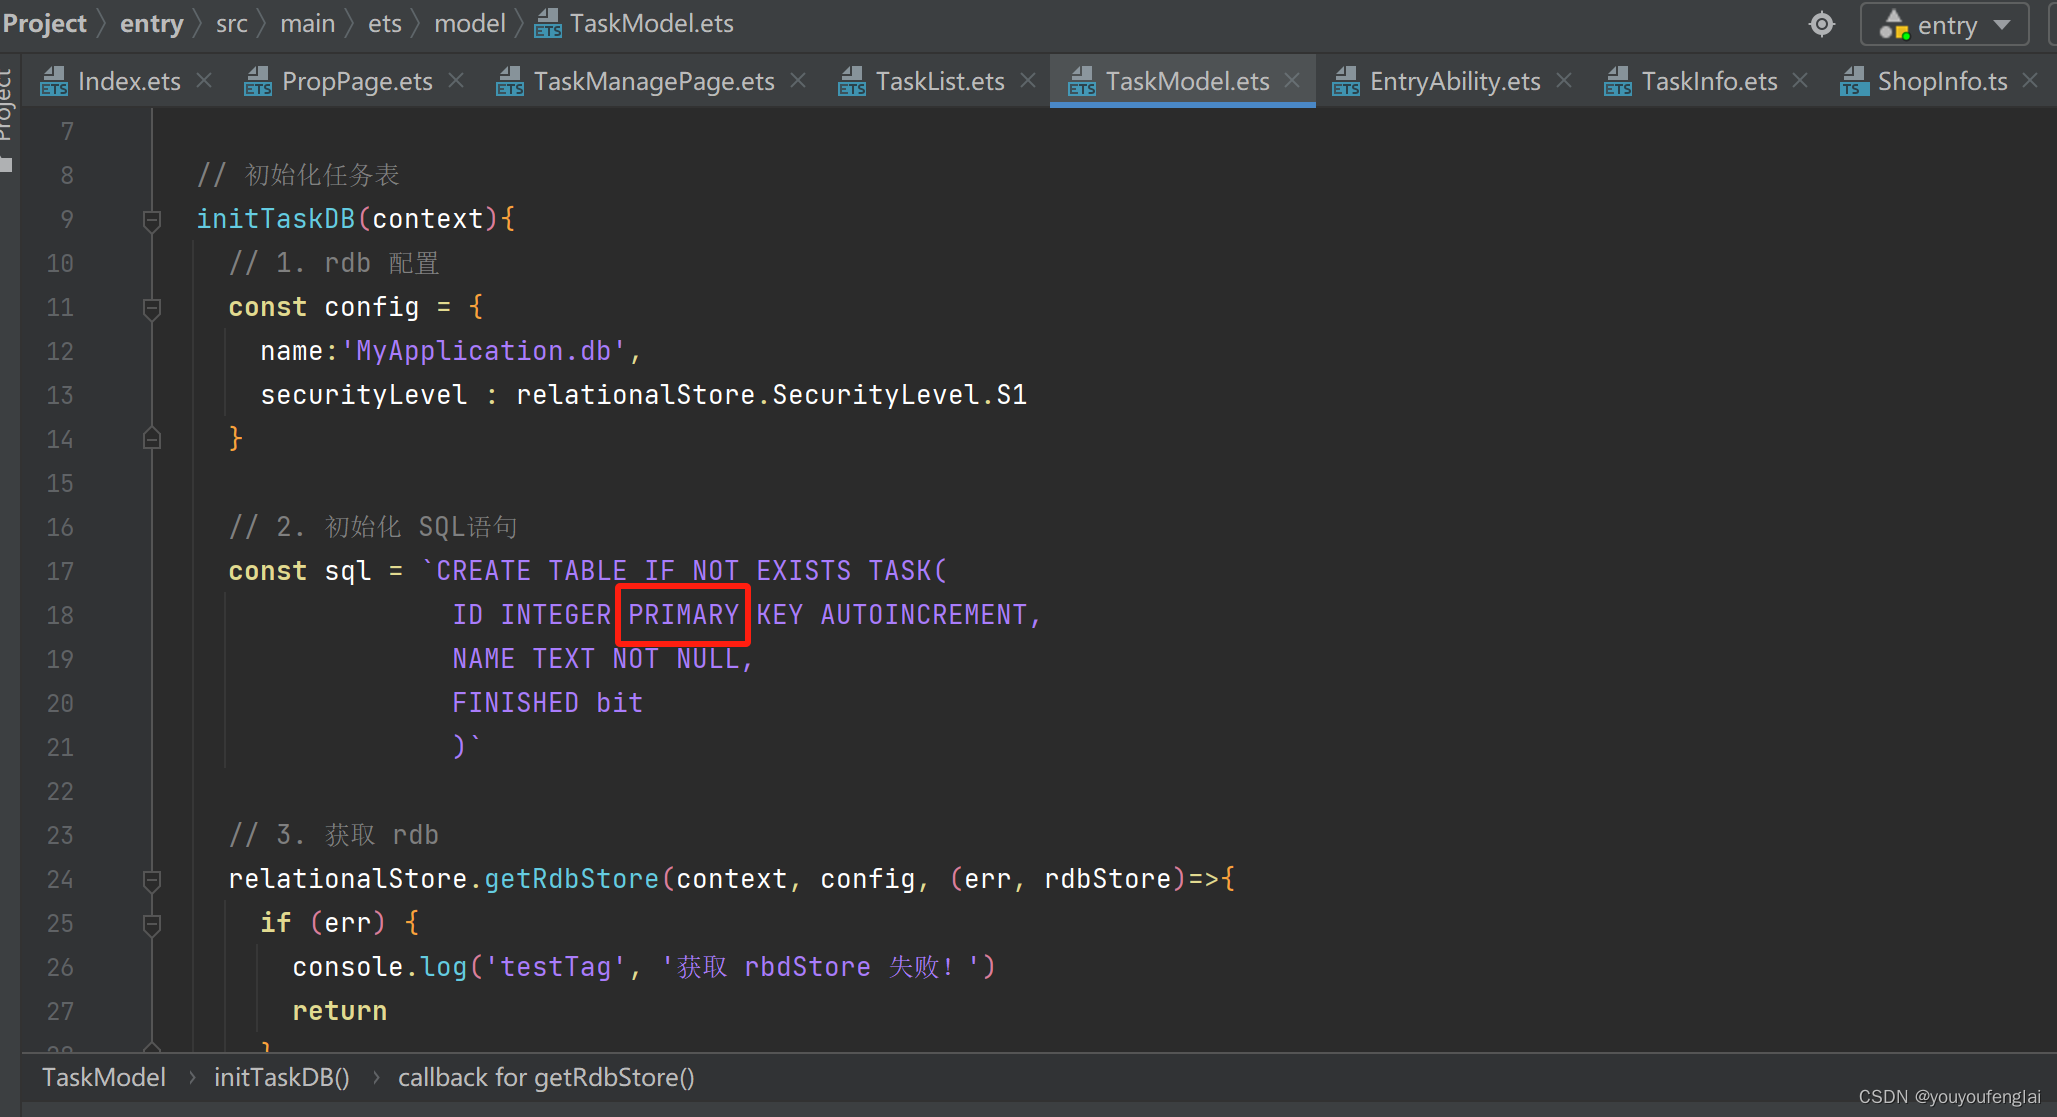Click SecurityLevel.S1 on line 13
The width and height of the screenshot is (2057, 1117).
(899, 395)
